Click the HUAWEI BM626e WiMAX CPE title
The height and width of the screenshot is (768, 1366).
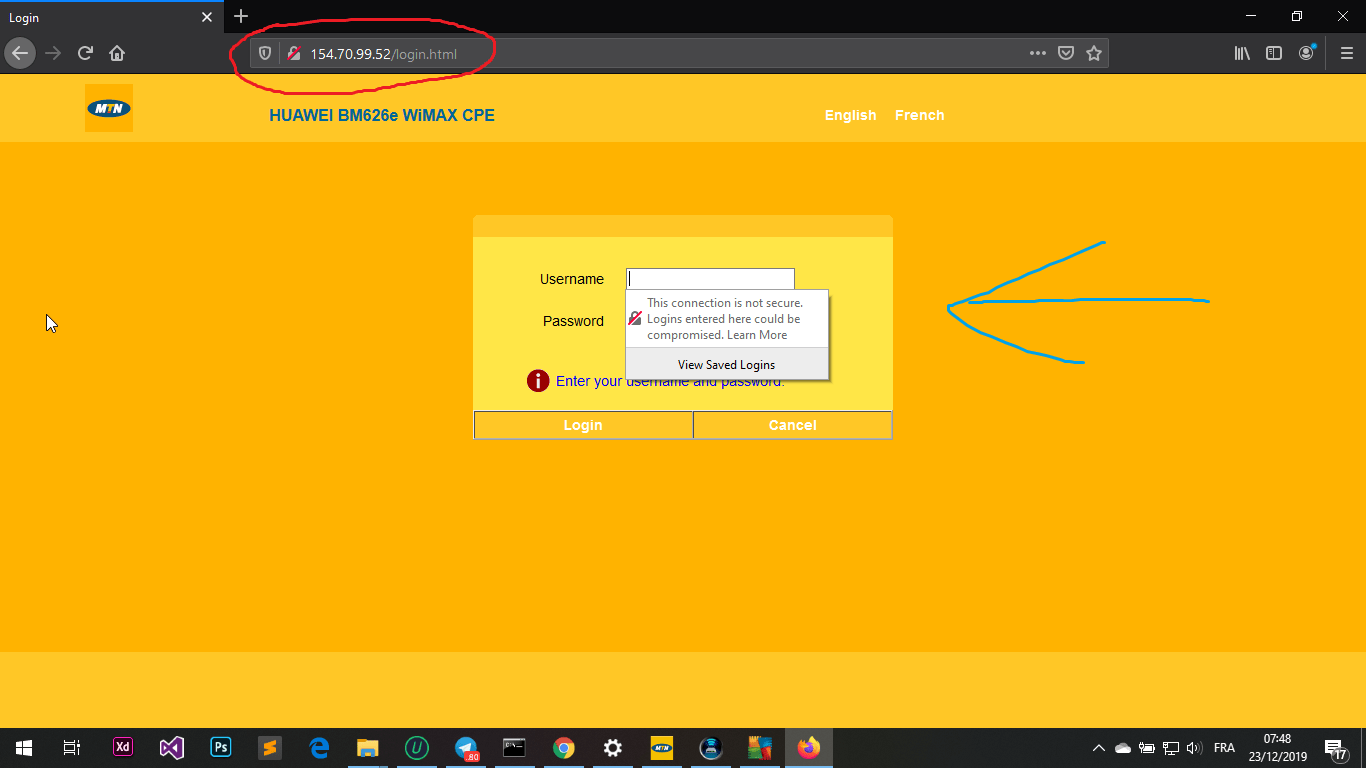click(x=382, y=115)
